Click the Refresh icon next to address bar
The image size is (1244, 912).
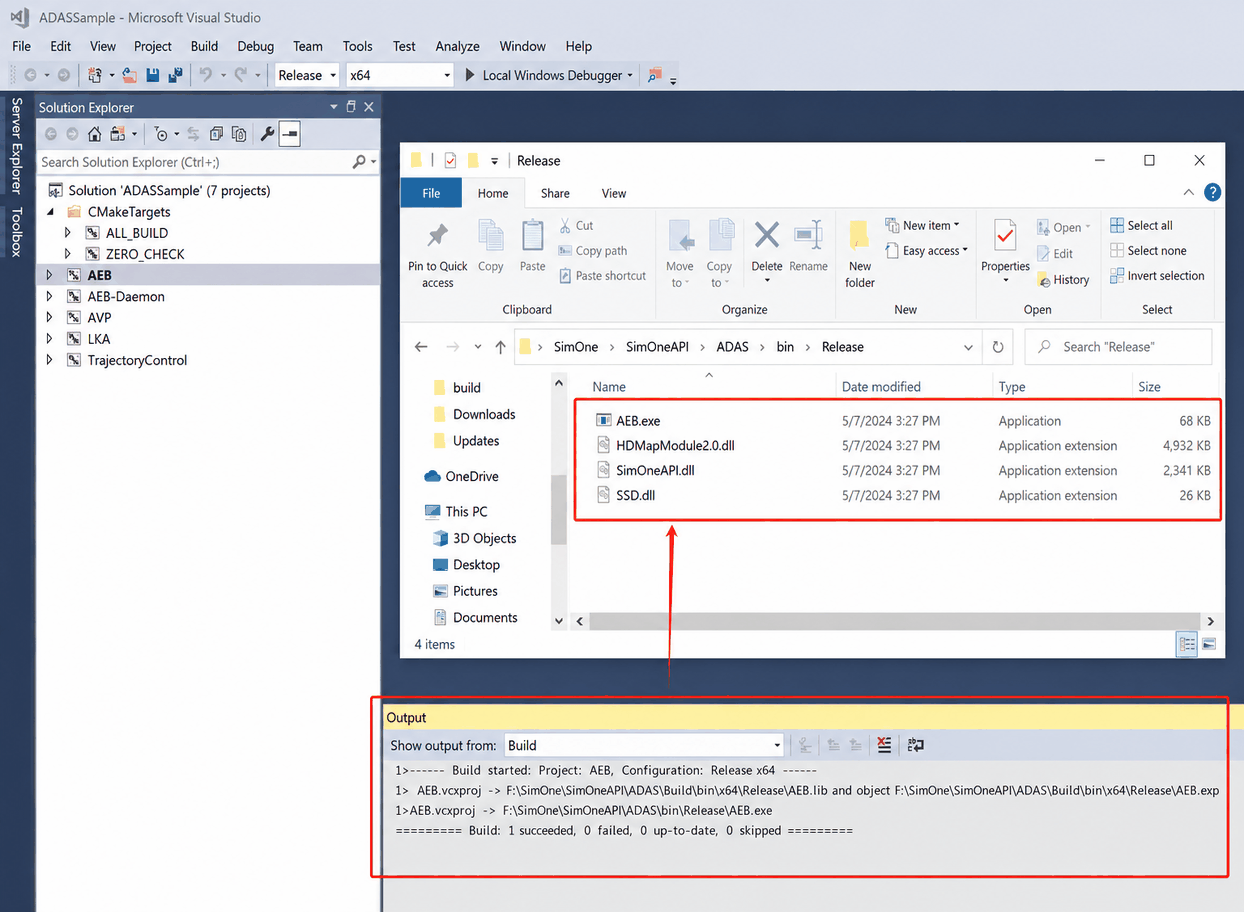tap(997, 347)
